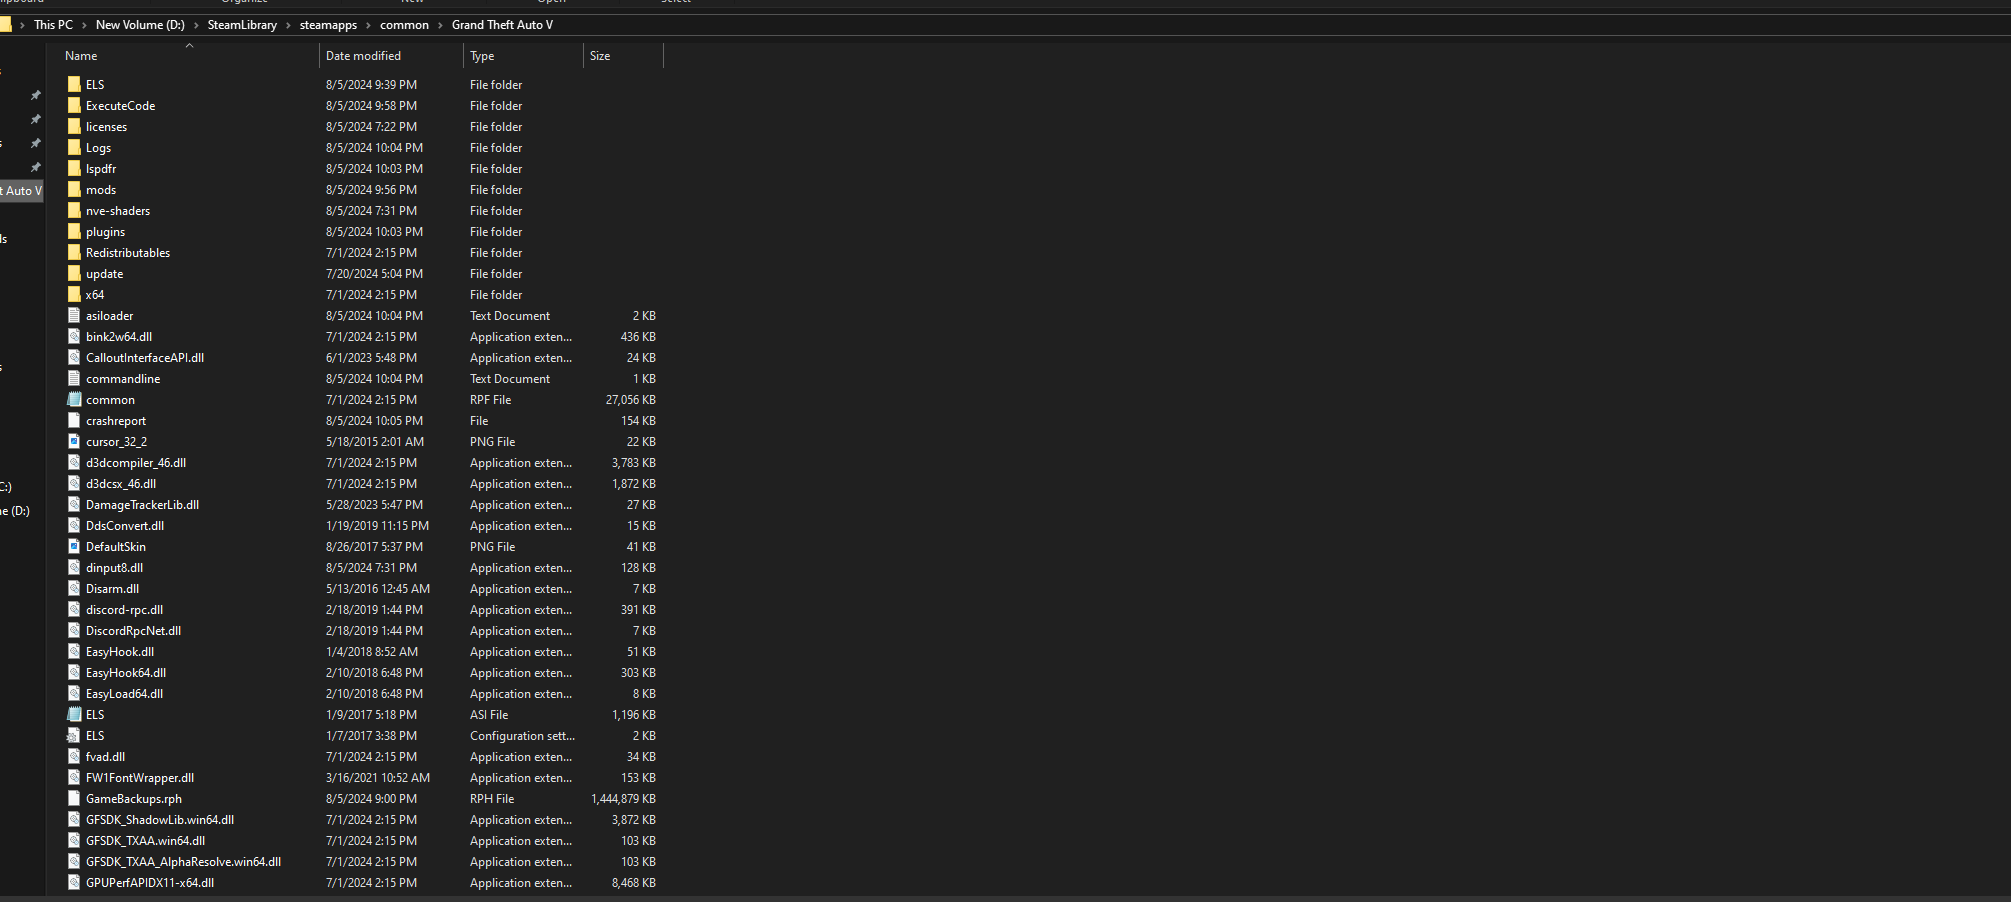Click the GFSDK_TXAA_AlphaResolve.win64.dll file name
This screenshot has height=902, width=2011.
tap(183, 861)
